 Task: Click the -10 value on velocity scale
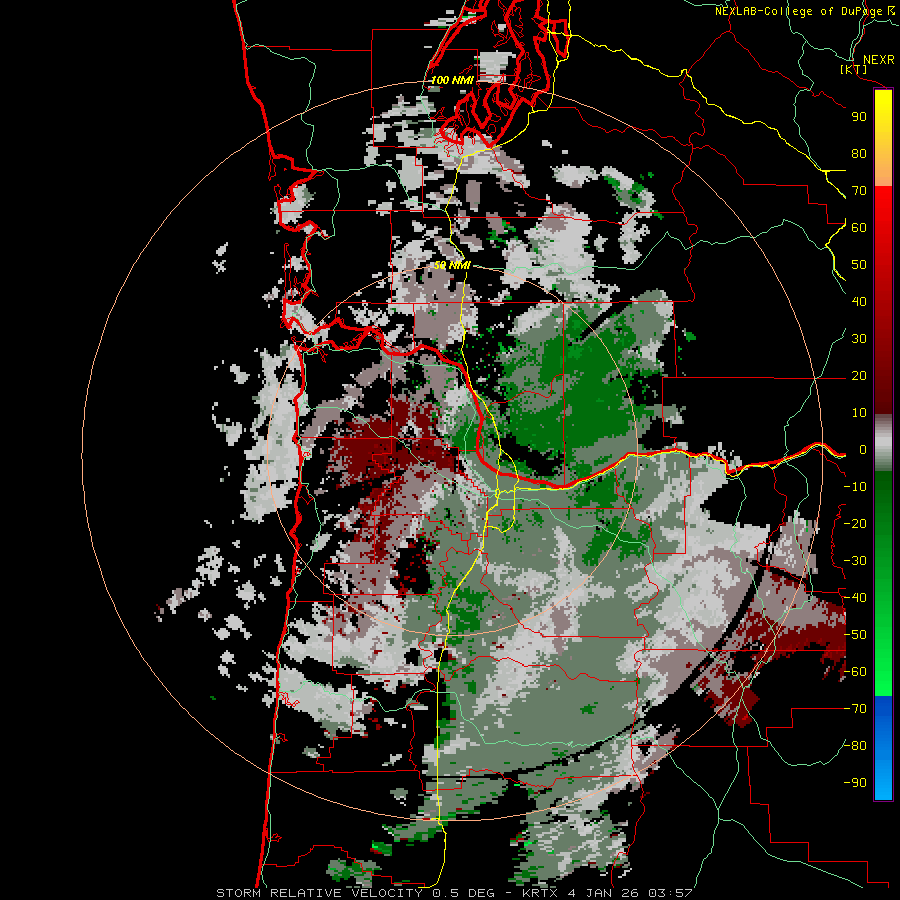click(855, 487)
